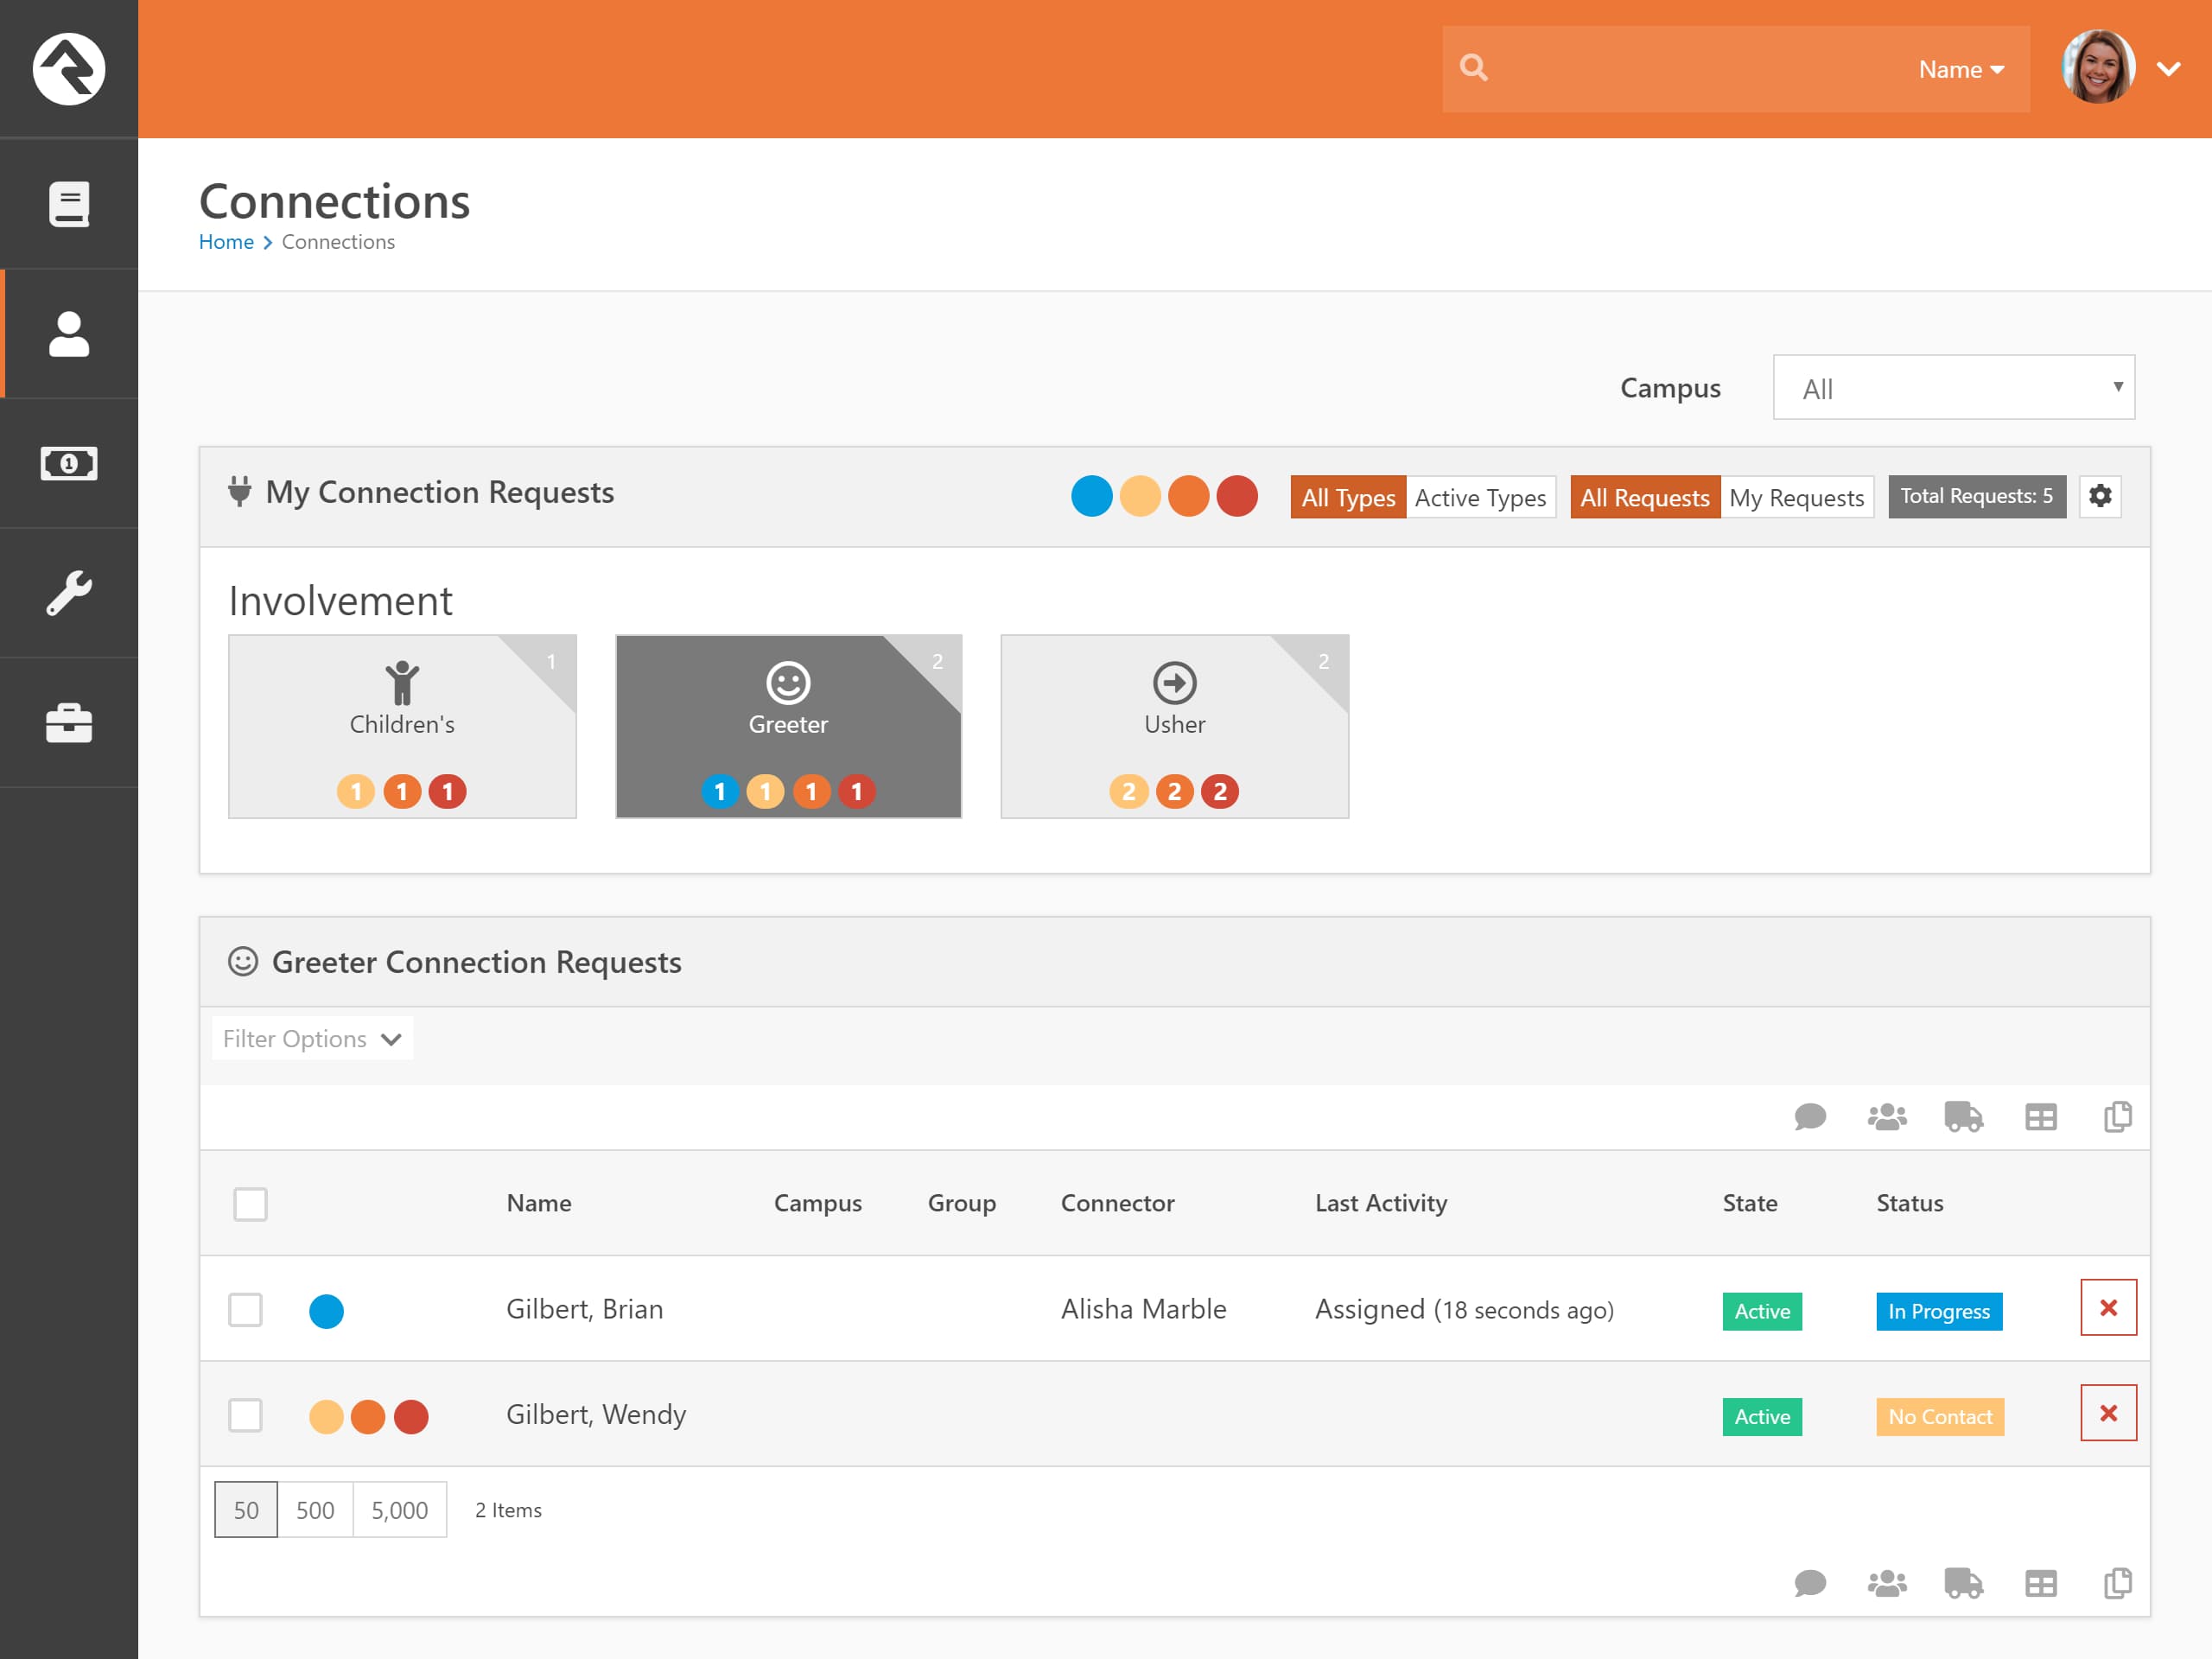Open the Finance money icon in sidebar
Image resolution: width=2212 pixels, height=1659 pixels.
[x=68, y=464]
